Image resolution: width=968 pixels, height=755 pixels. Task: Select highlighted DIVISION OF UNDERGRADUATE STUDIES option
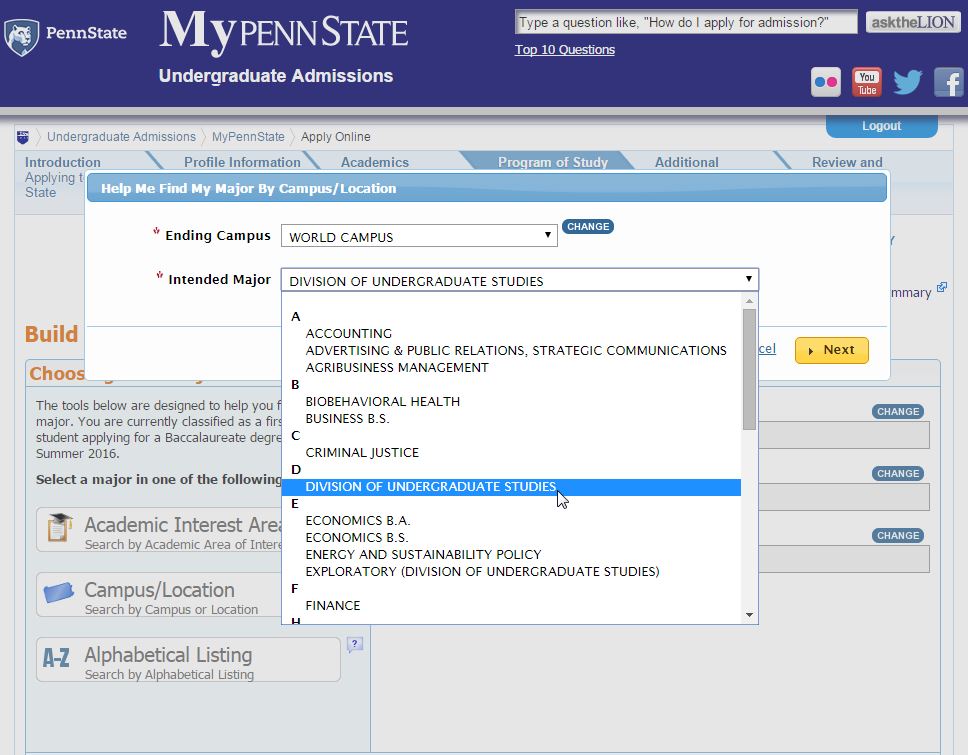[511, 487]
